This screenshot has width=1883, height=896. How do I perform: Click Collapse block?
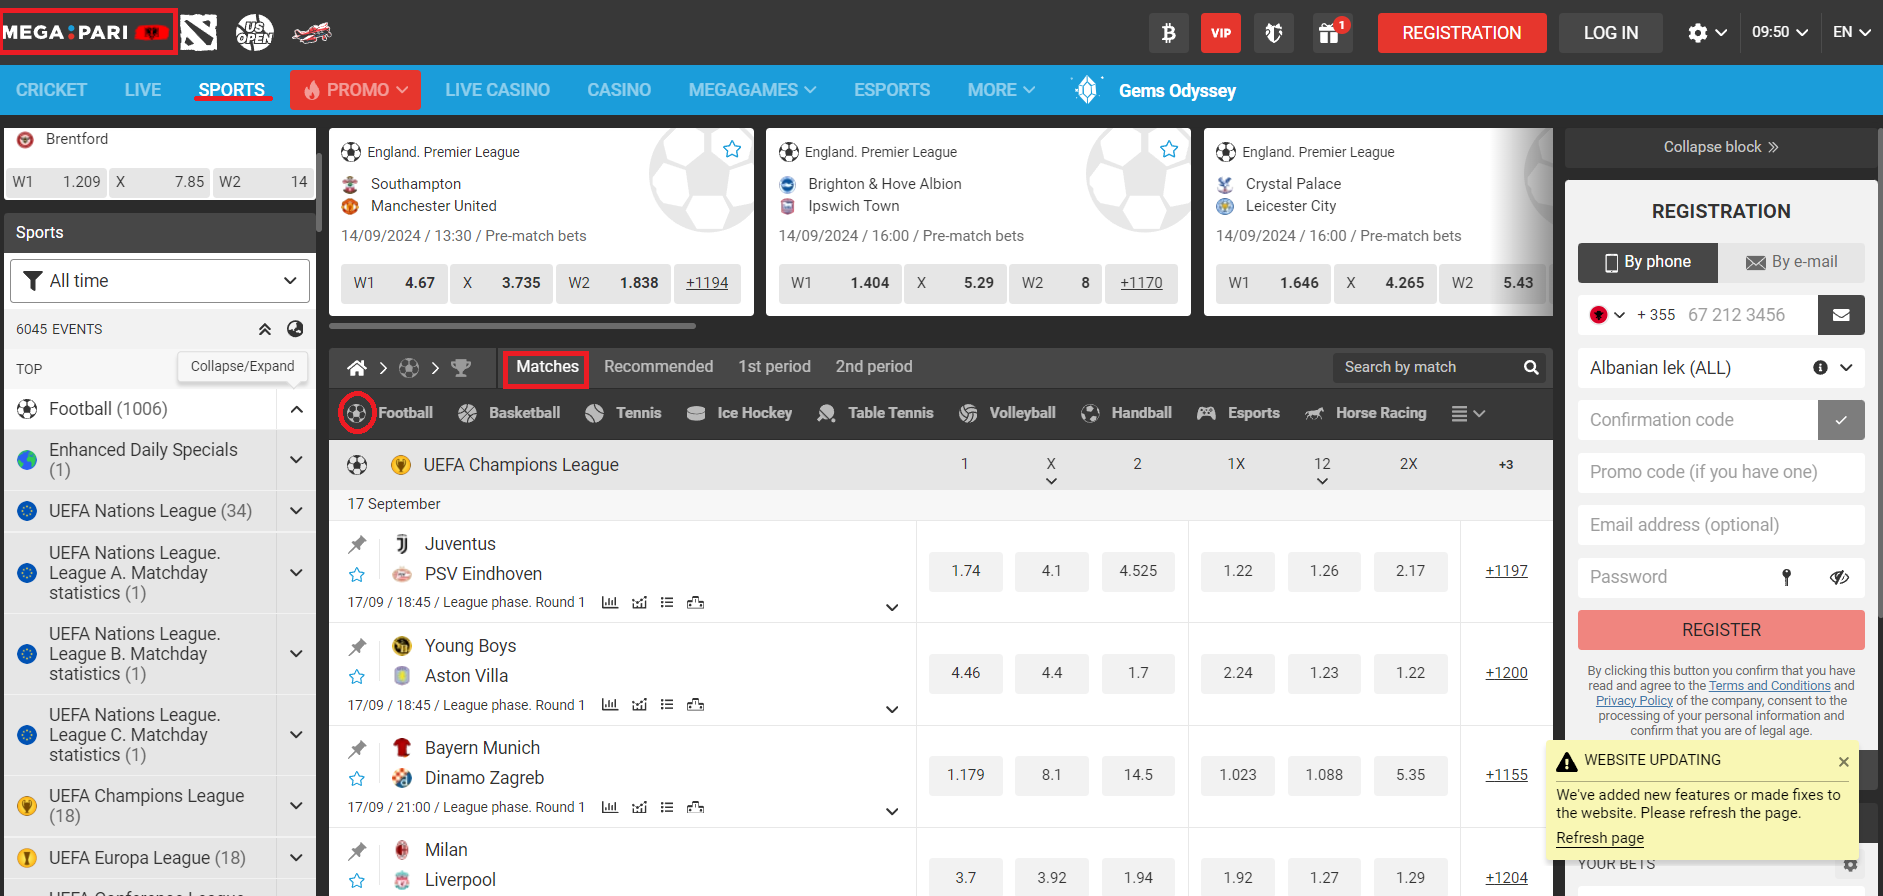click(x=1720, y=147)
